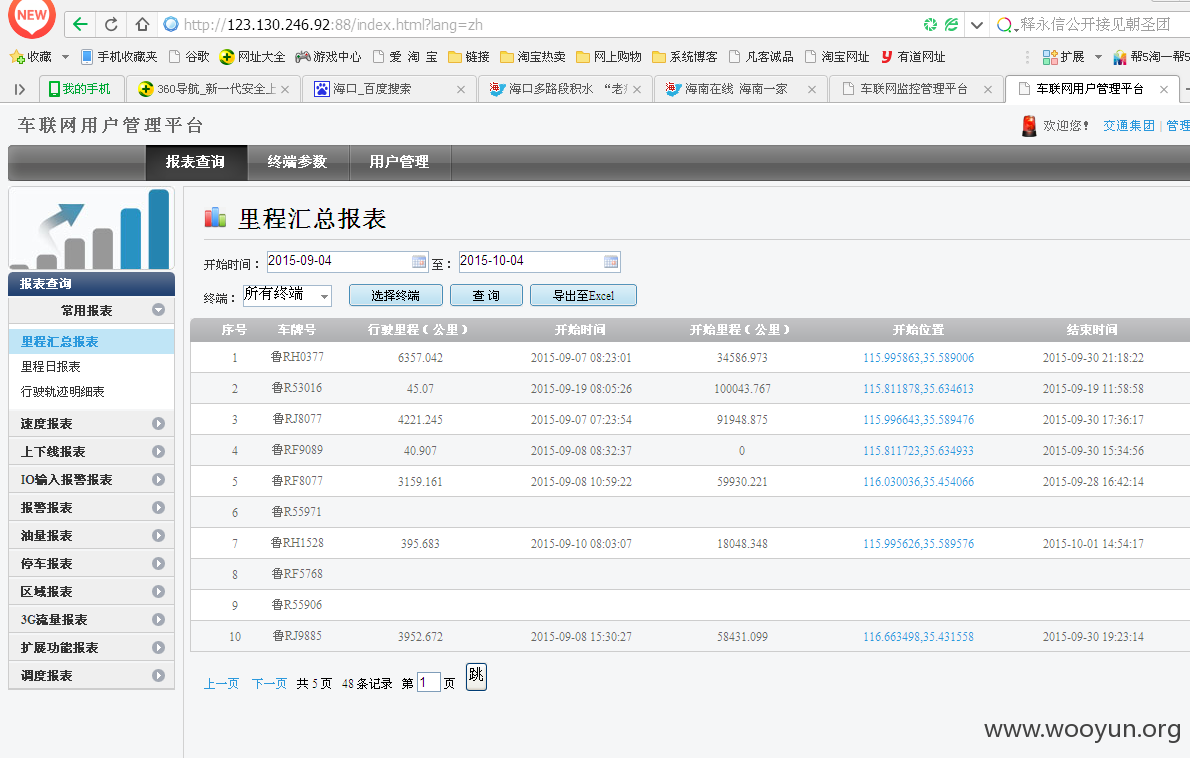Click the search engine icon in search box
Image resolution: width=1190 pixels, height=758 pixels.
tap(1004, 25)
